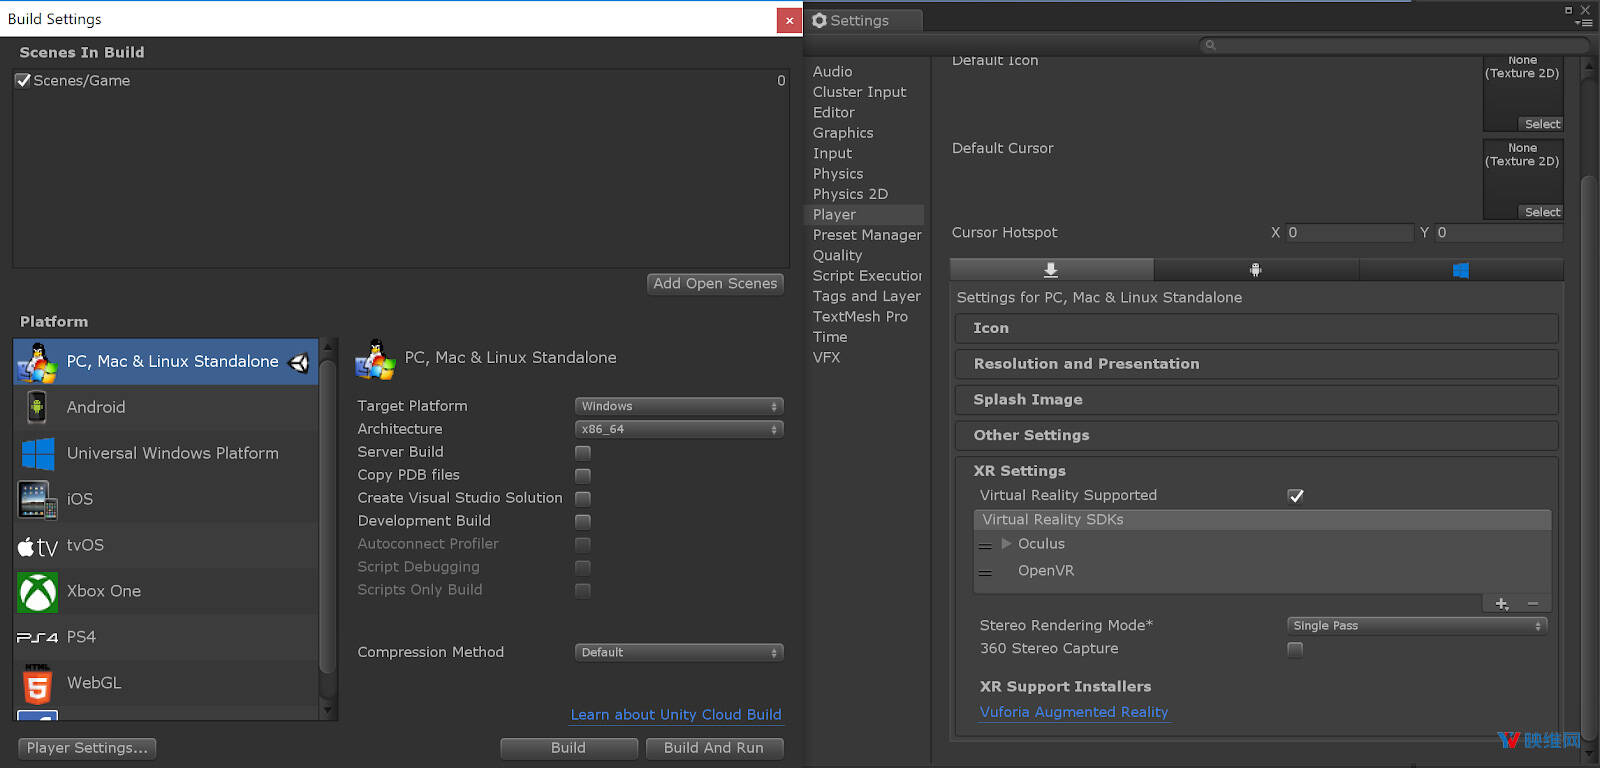Click the Universal Windows Platform icon
The height and width of the screenshot is (768, 1600).
(x=38, y=453)
